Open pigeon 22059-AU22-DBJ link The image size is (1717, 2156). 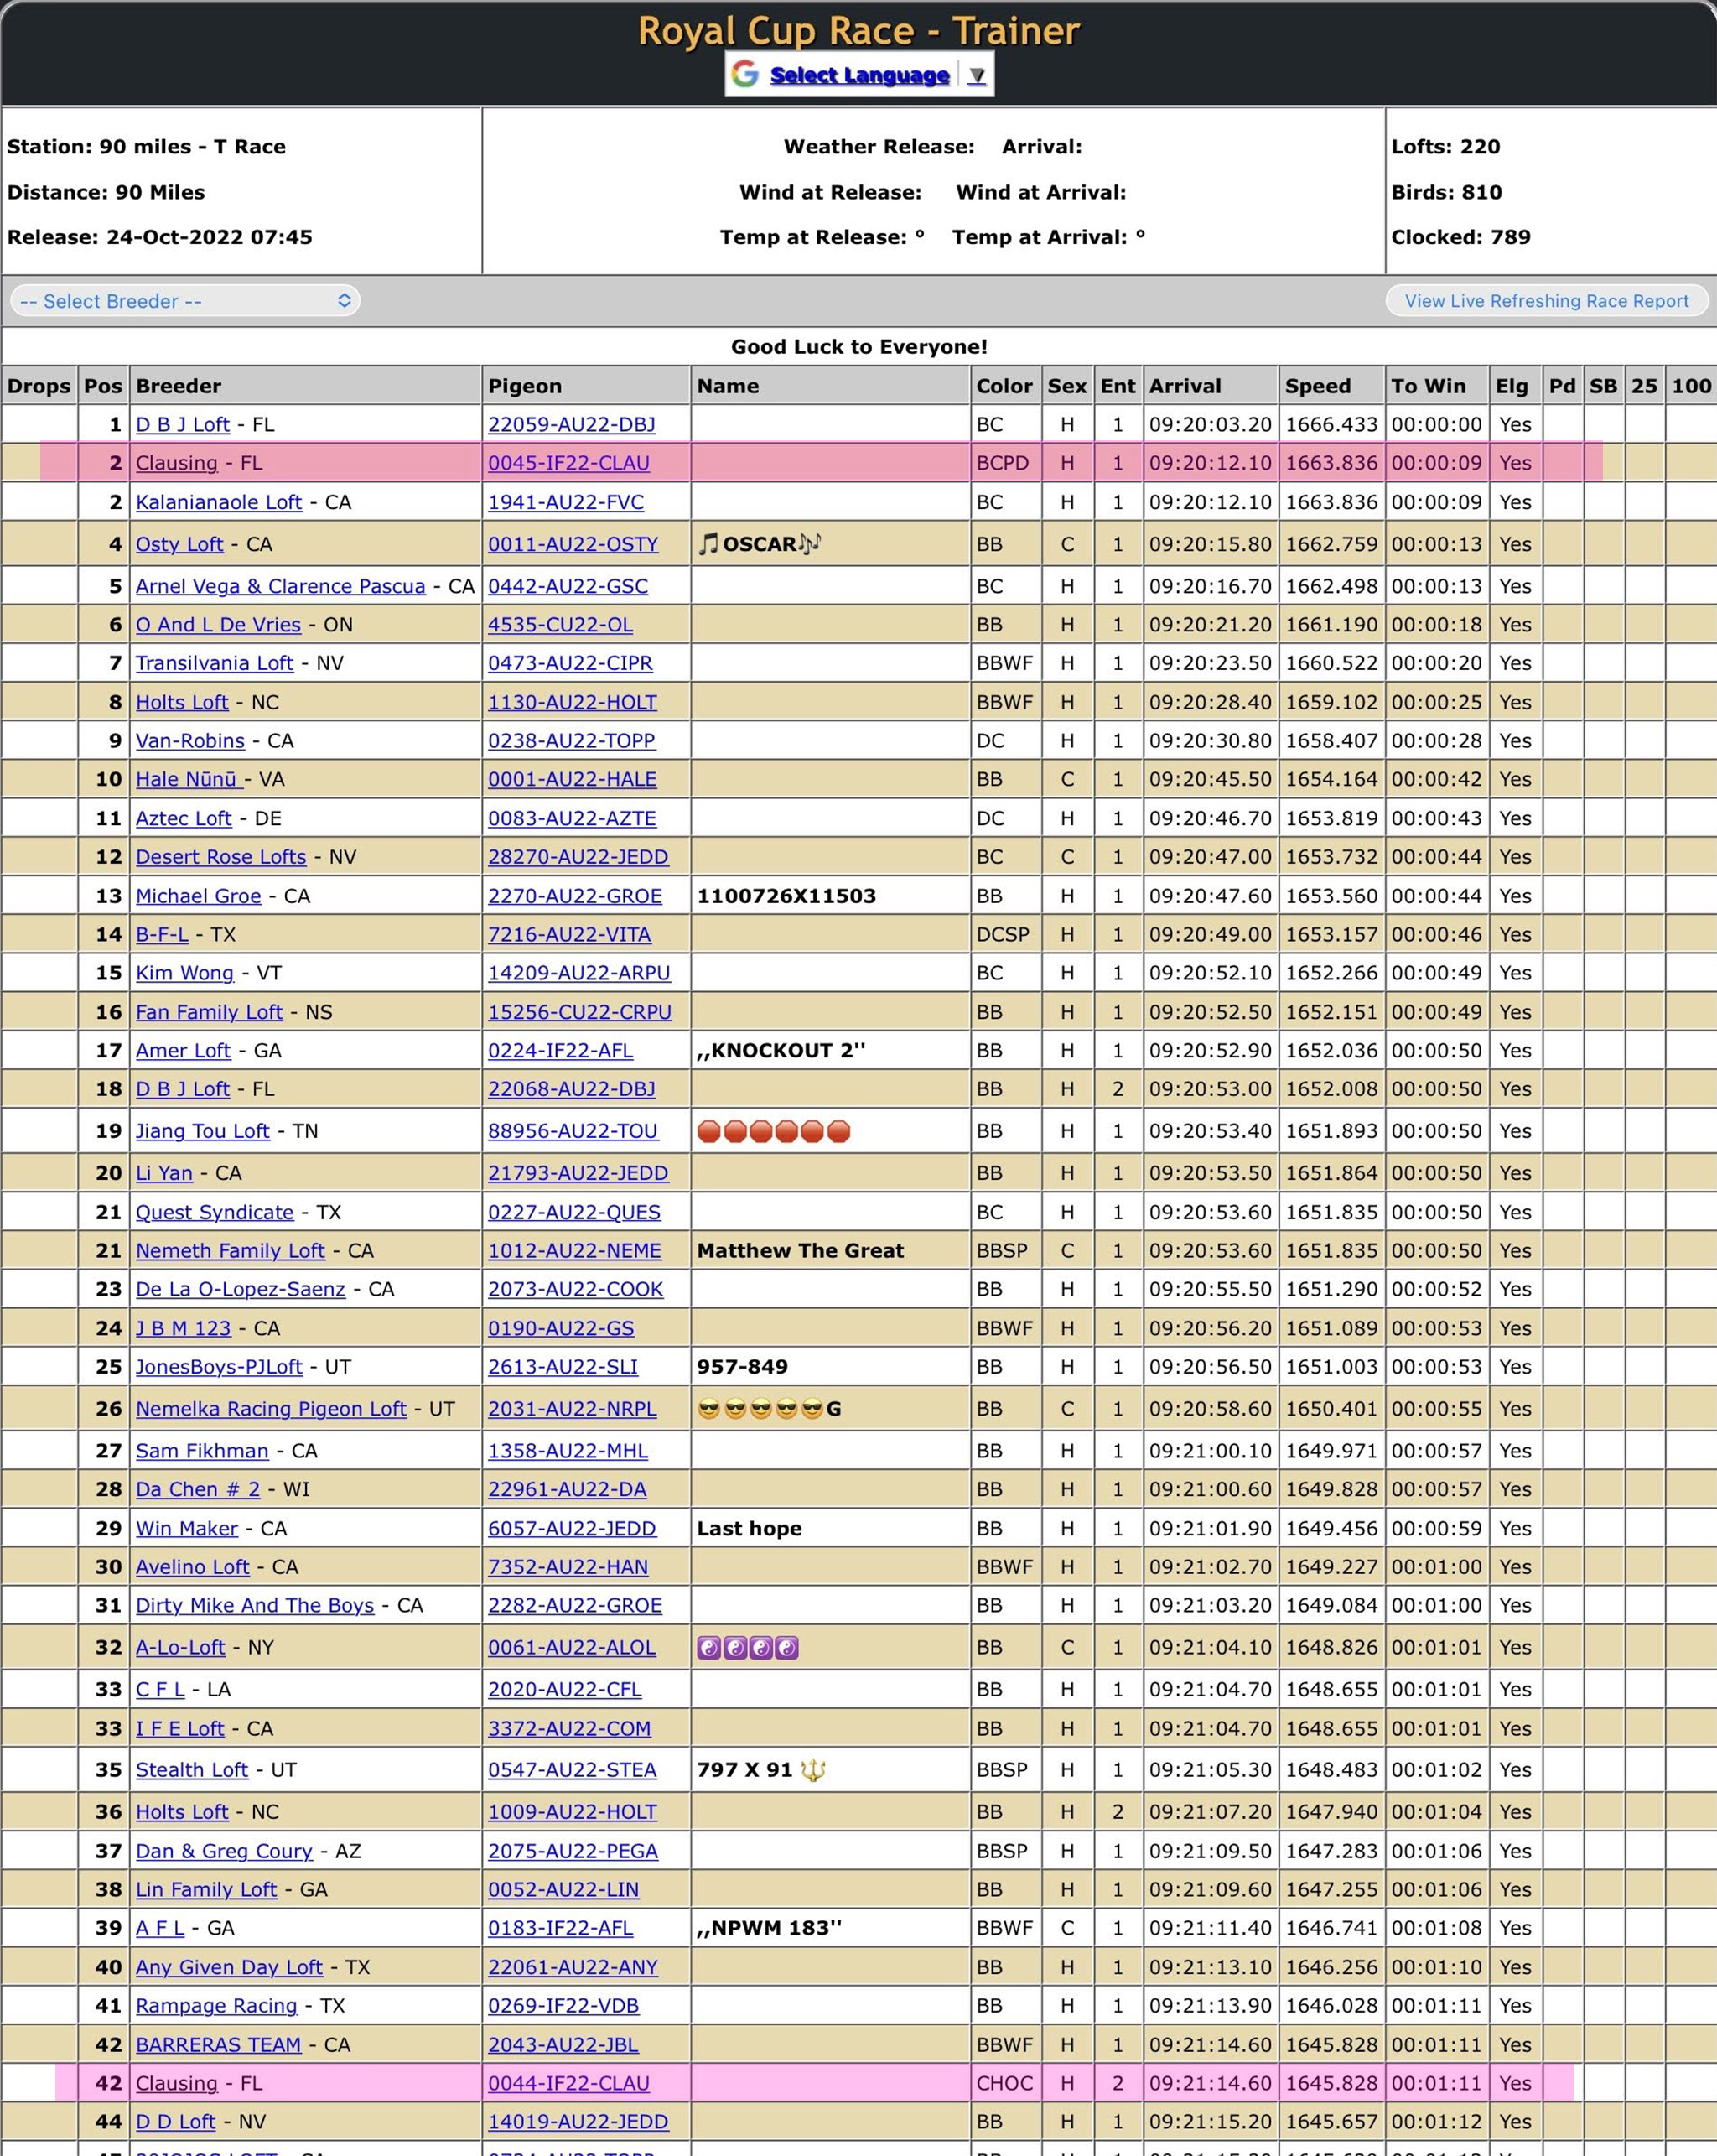pyautogui.click(x=571, y=424)
